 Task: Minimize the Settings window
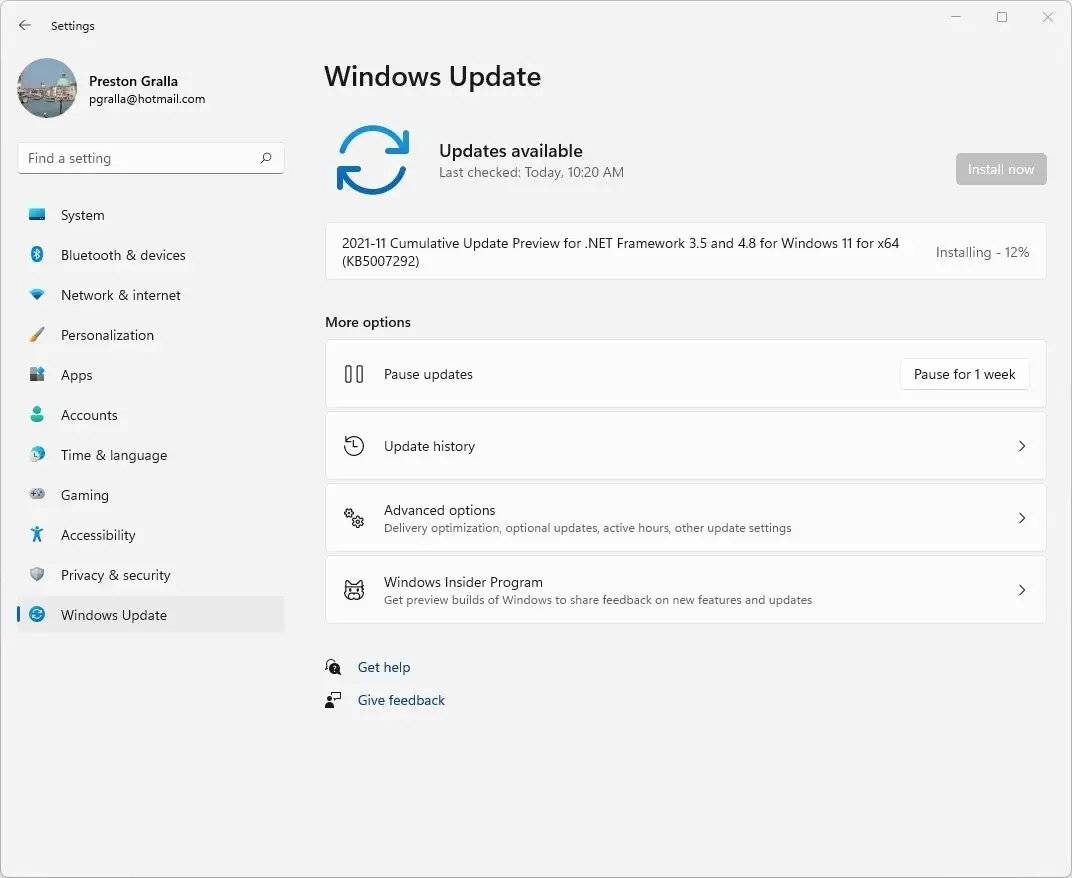click(956, 17)
